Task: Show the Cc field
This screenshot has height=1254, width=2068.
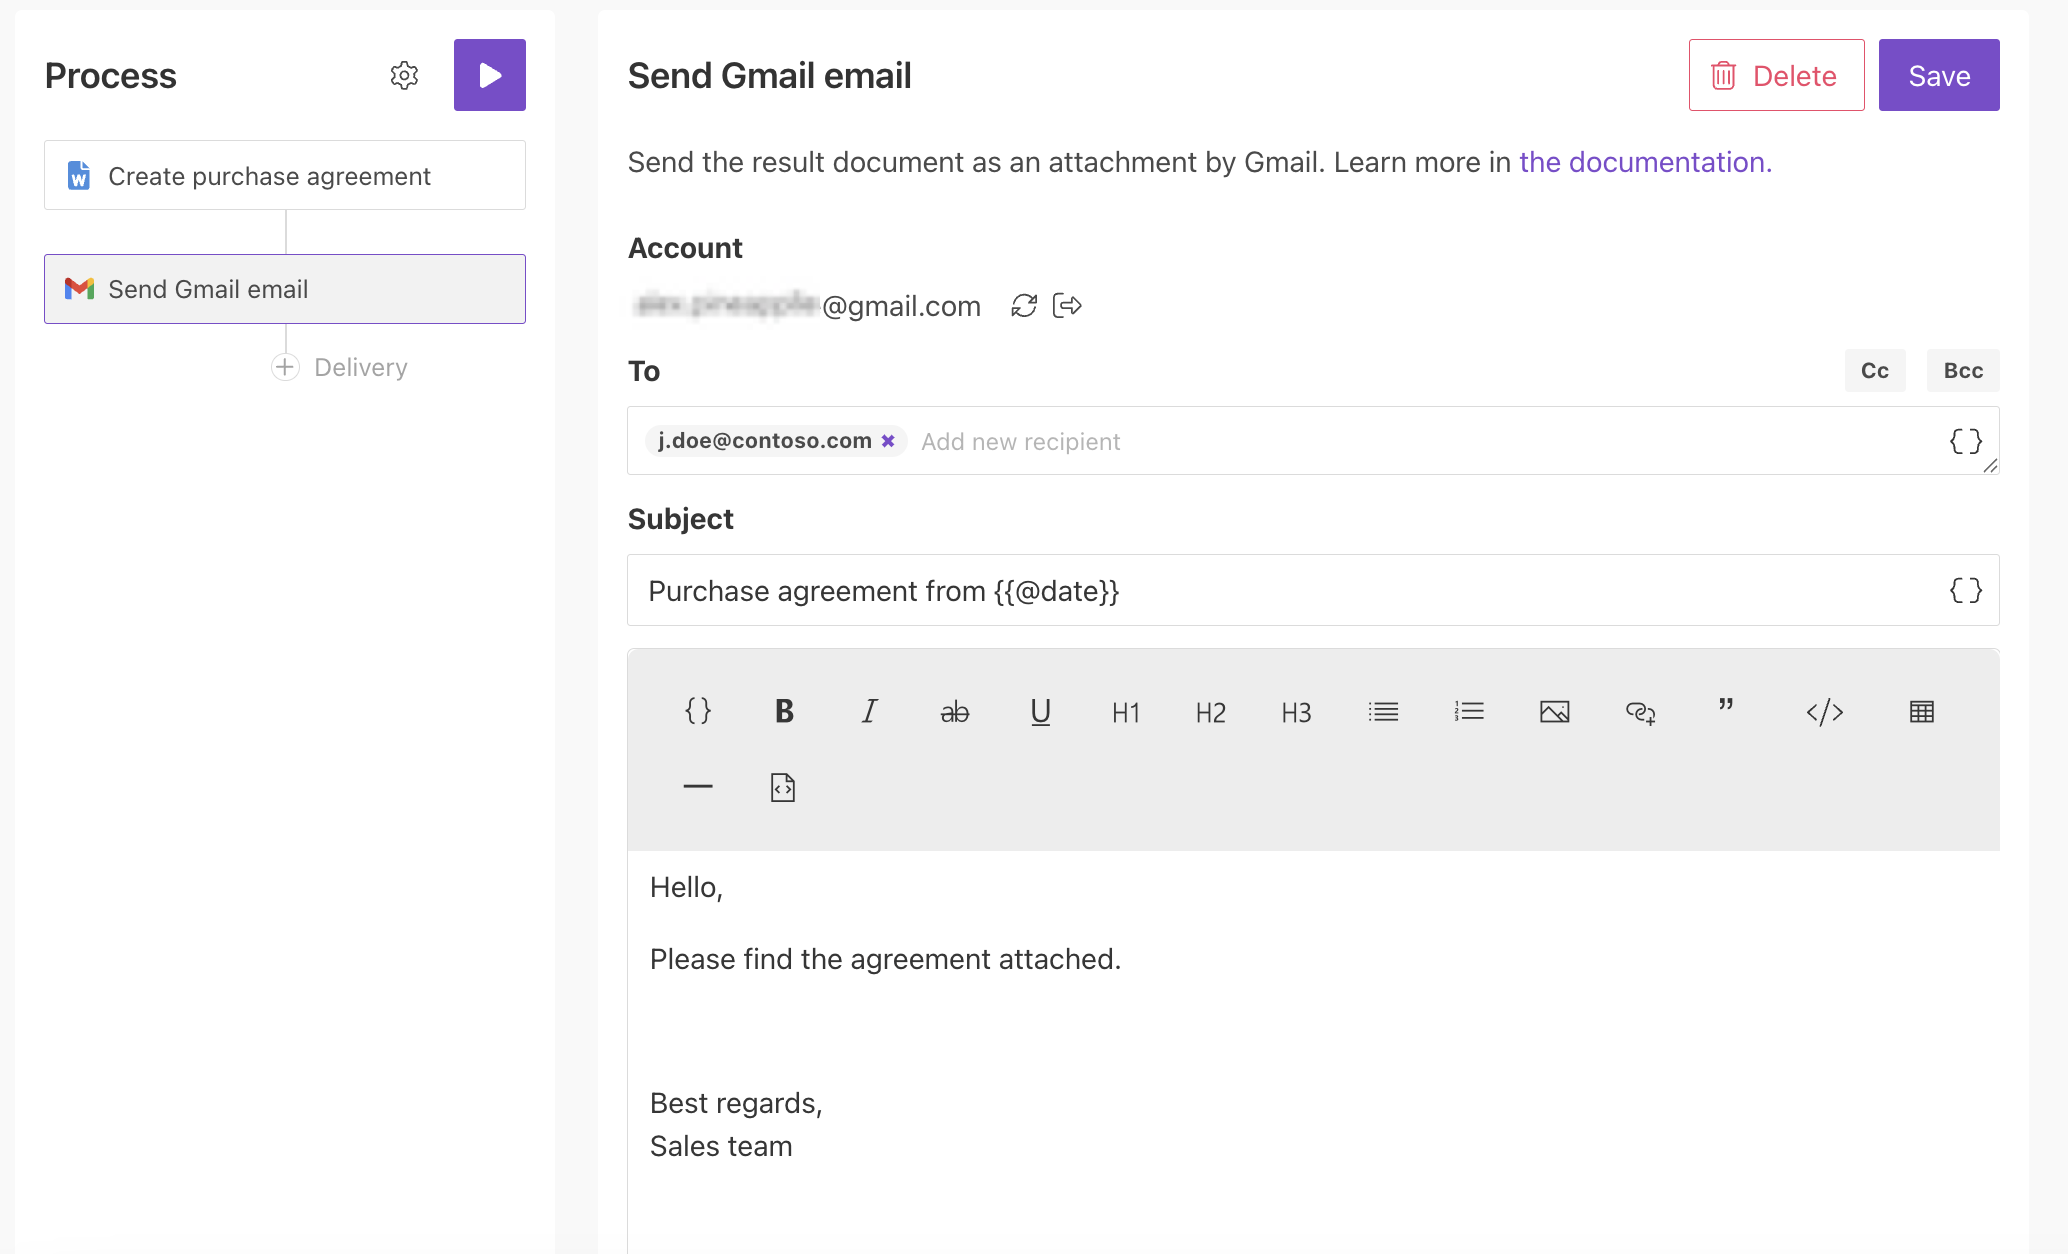Action: coord(1874,370)
